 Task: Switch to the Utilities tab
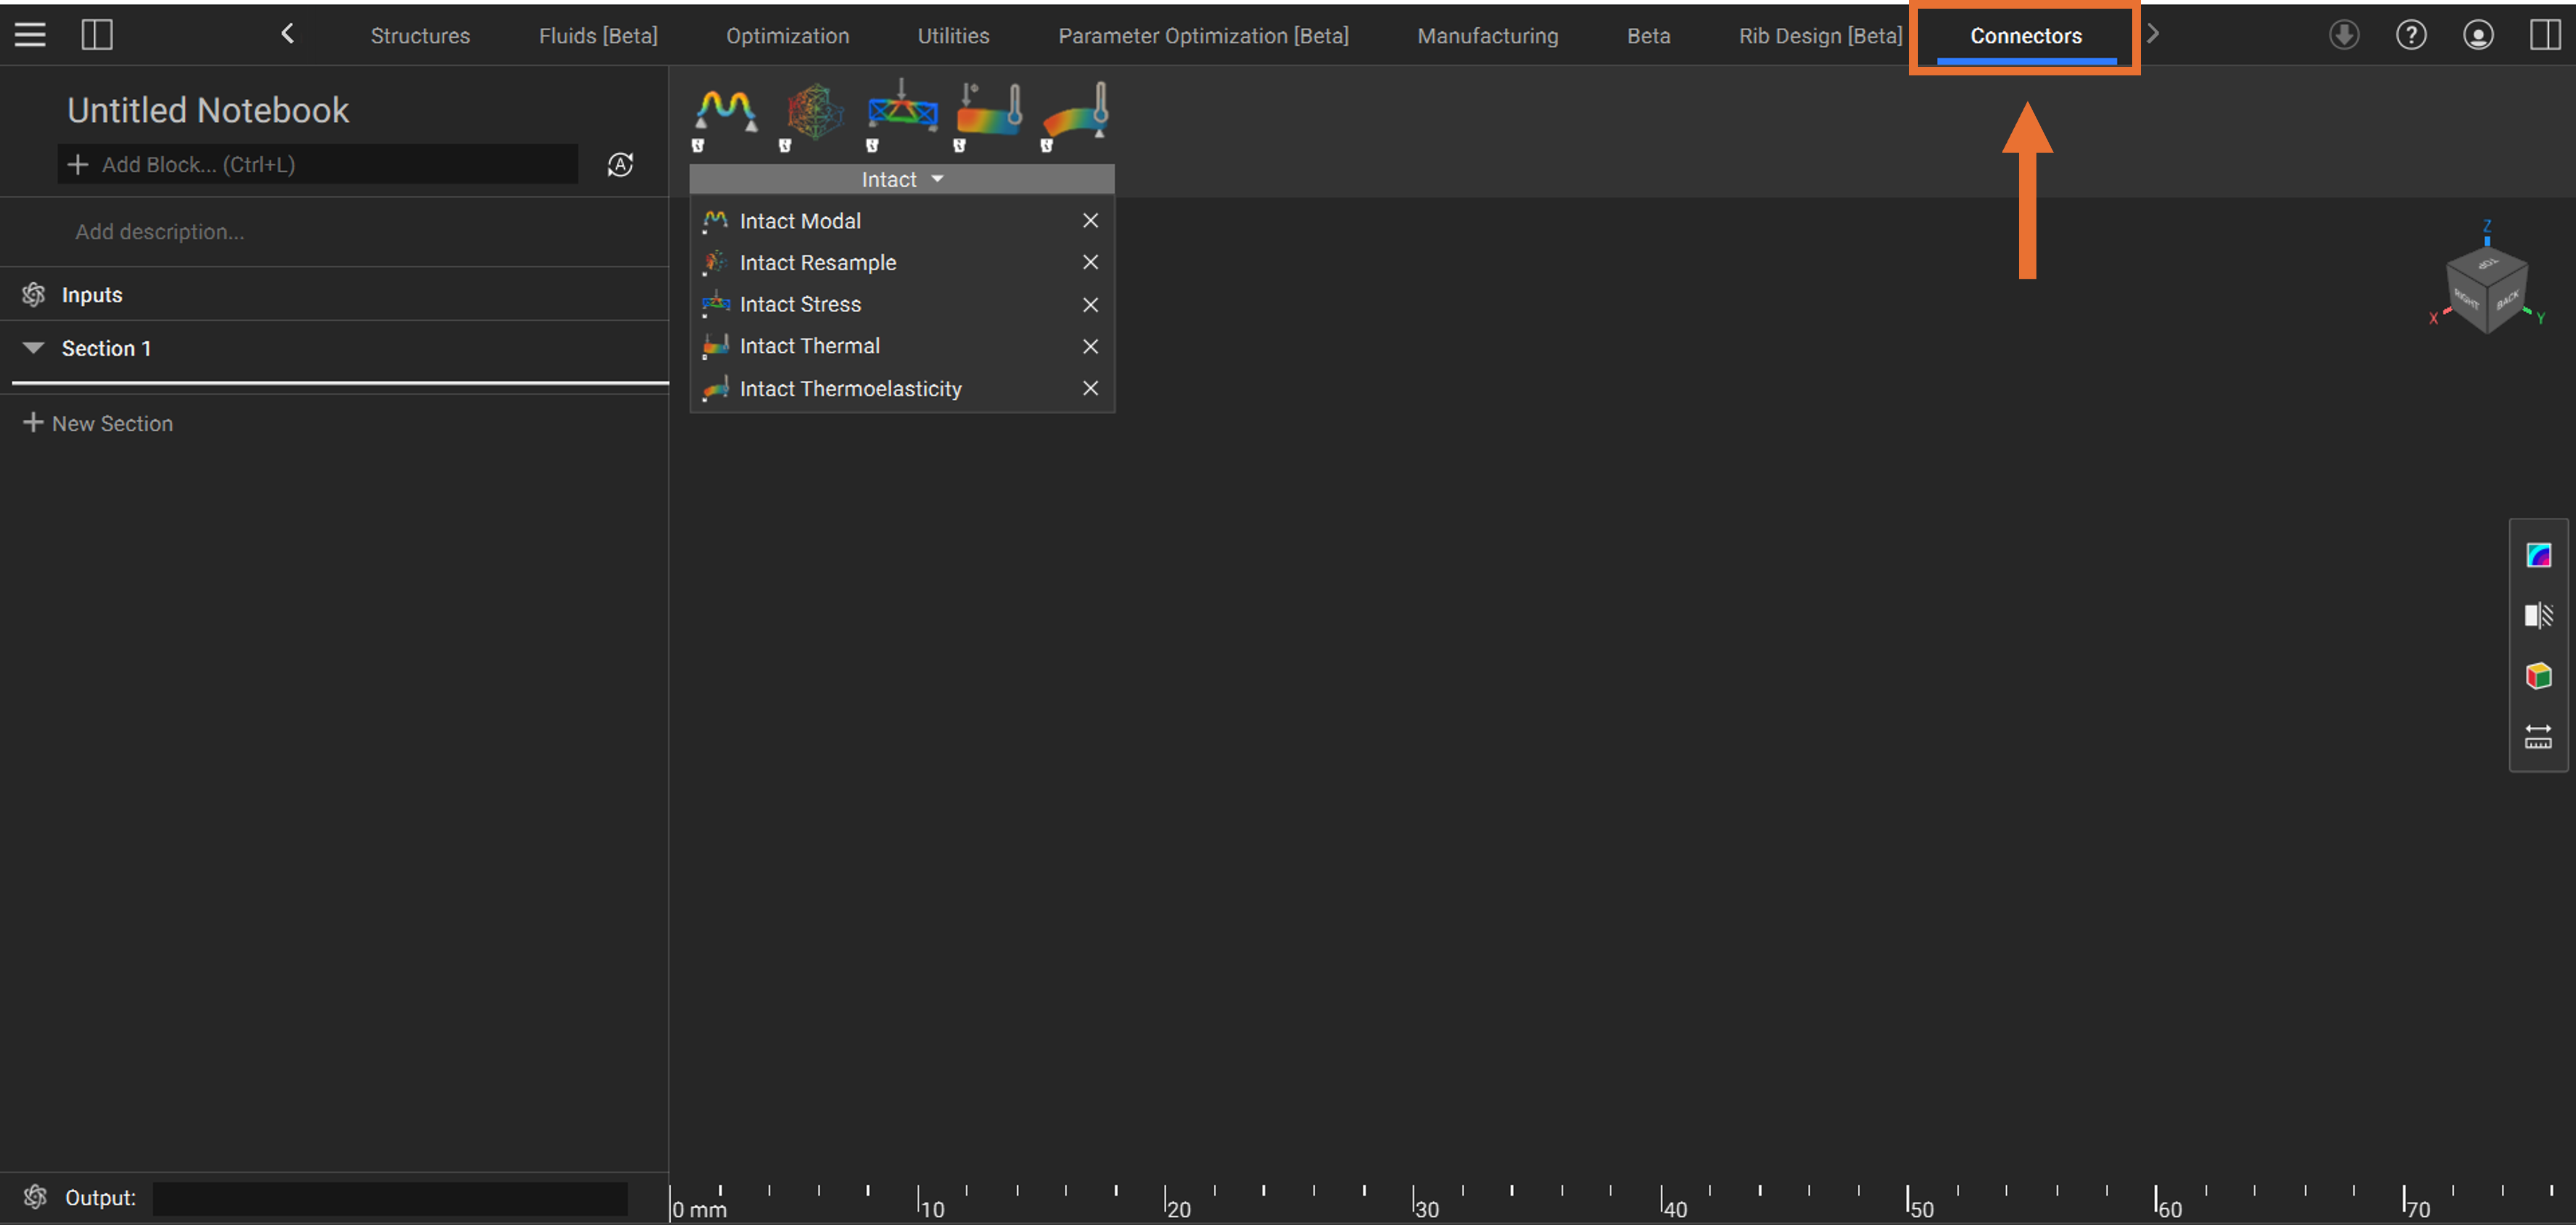[953, 36]
